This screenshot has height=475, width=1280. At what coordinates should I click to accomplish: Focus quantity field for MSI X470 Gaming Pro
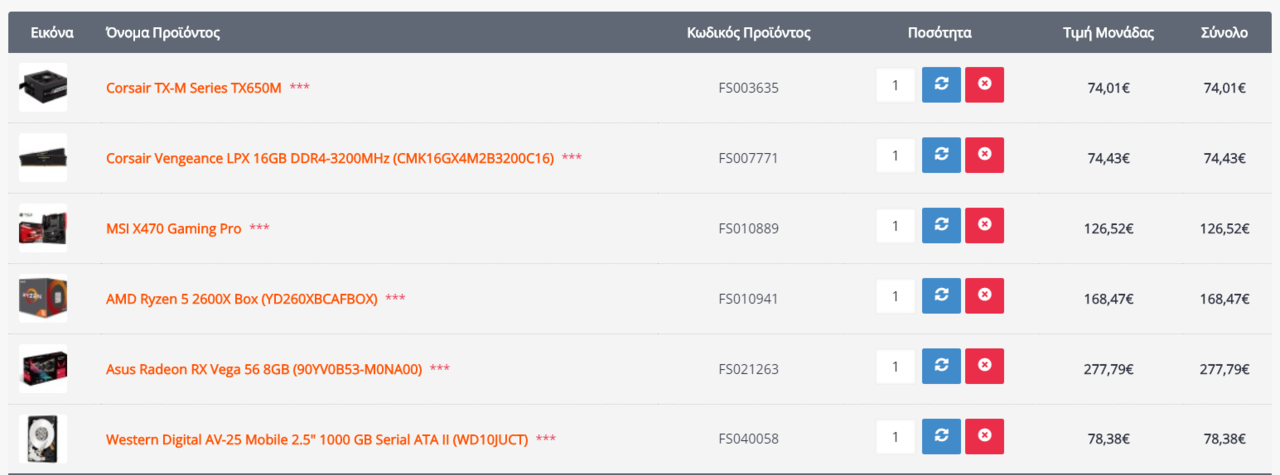click(x=895, y=225)
